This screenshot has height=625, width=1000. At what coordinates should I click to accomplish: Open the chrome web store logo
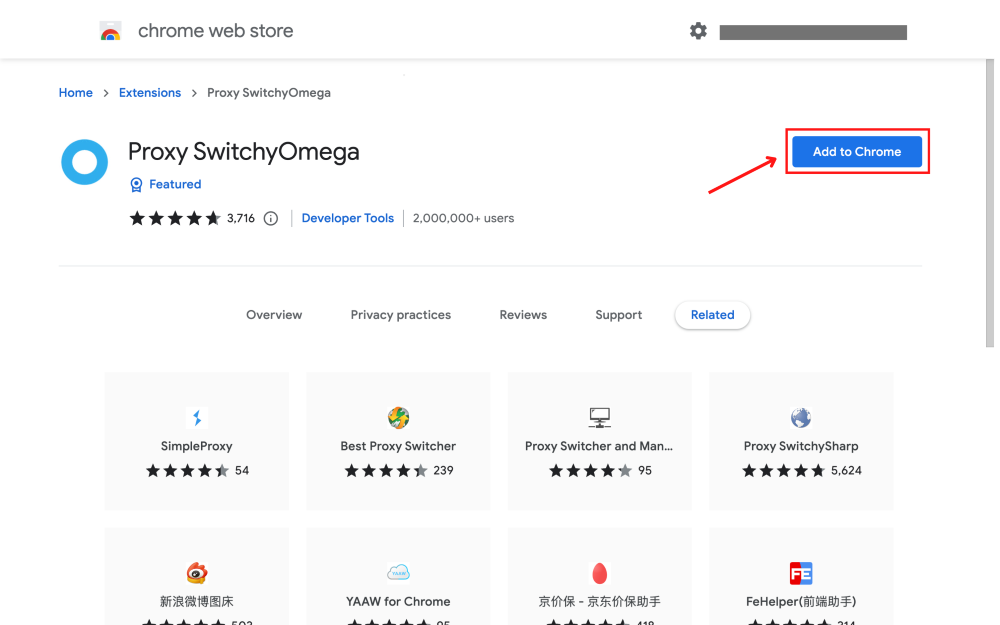[x=110, y=29]
